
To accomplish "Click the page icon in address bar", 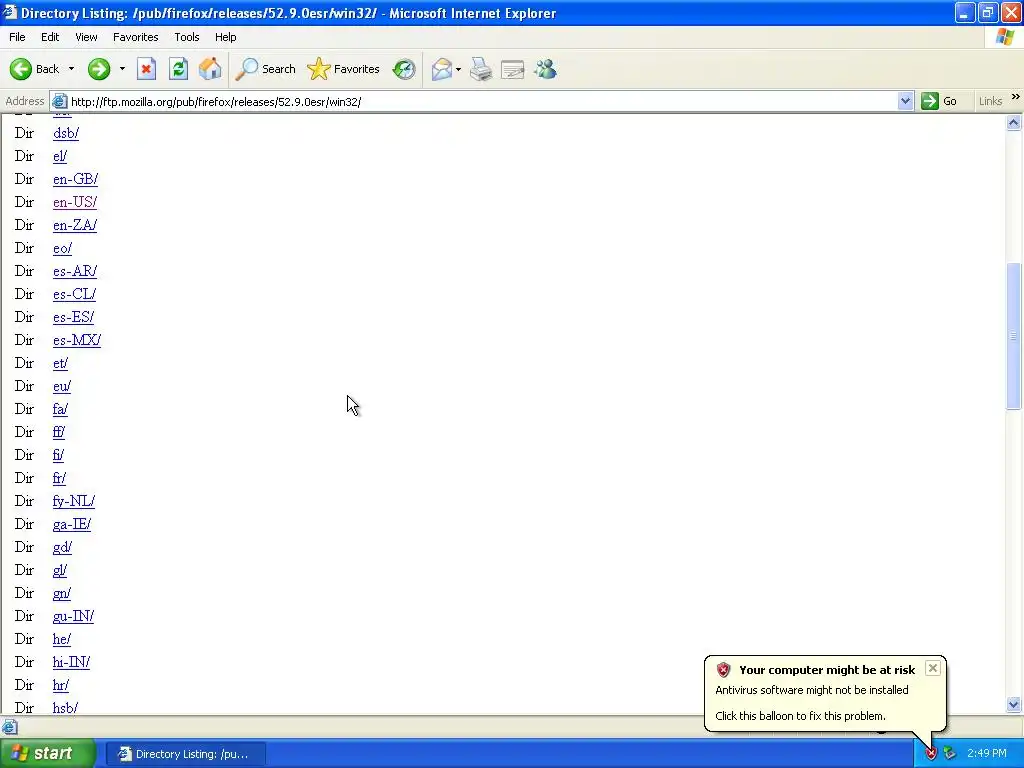I will 59,101.
